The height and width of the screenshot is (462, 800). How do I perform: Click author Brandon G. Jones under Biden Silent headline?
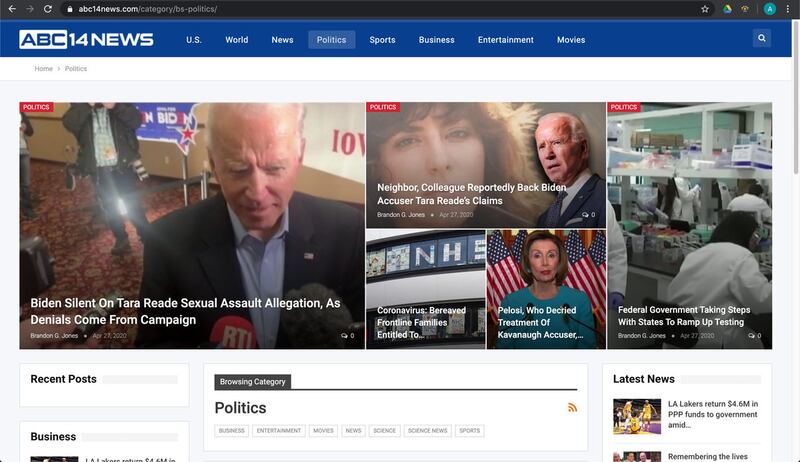pyautogui.click(x=54, y=336)
